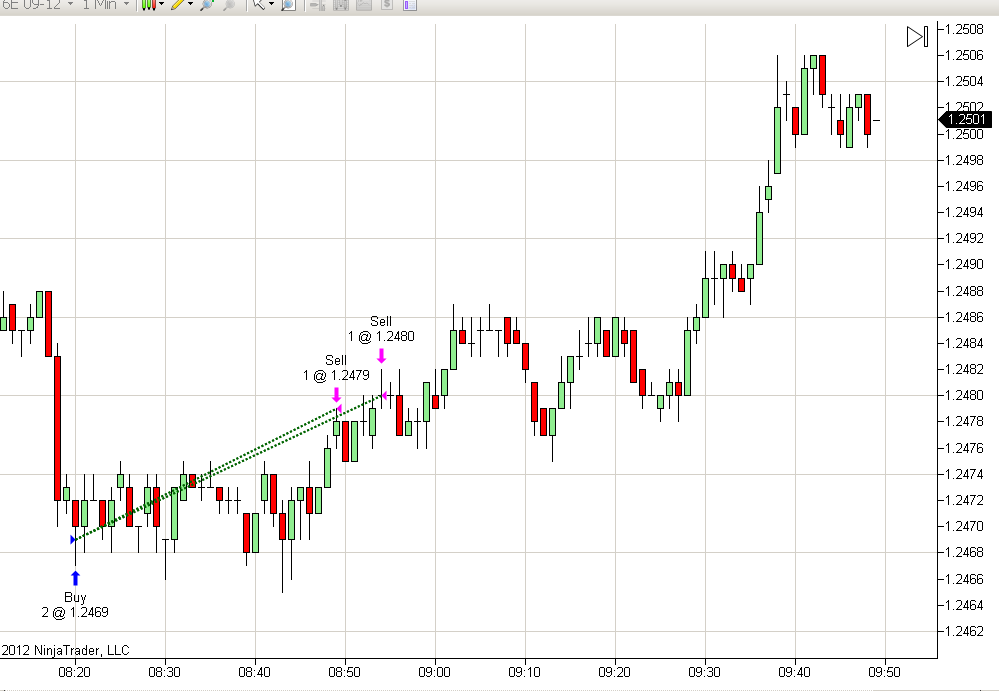Click the blue entry triangle marker
This screenshot has width=999, height=691.
pos(73,540)
